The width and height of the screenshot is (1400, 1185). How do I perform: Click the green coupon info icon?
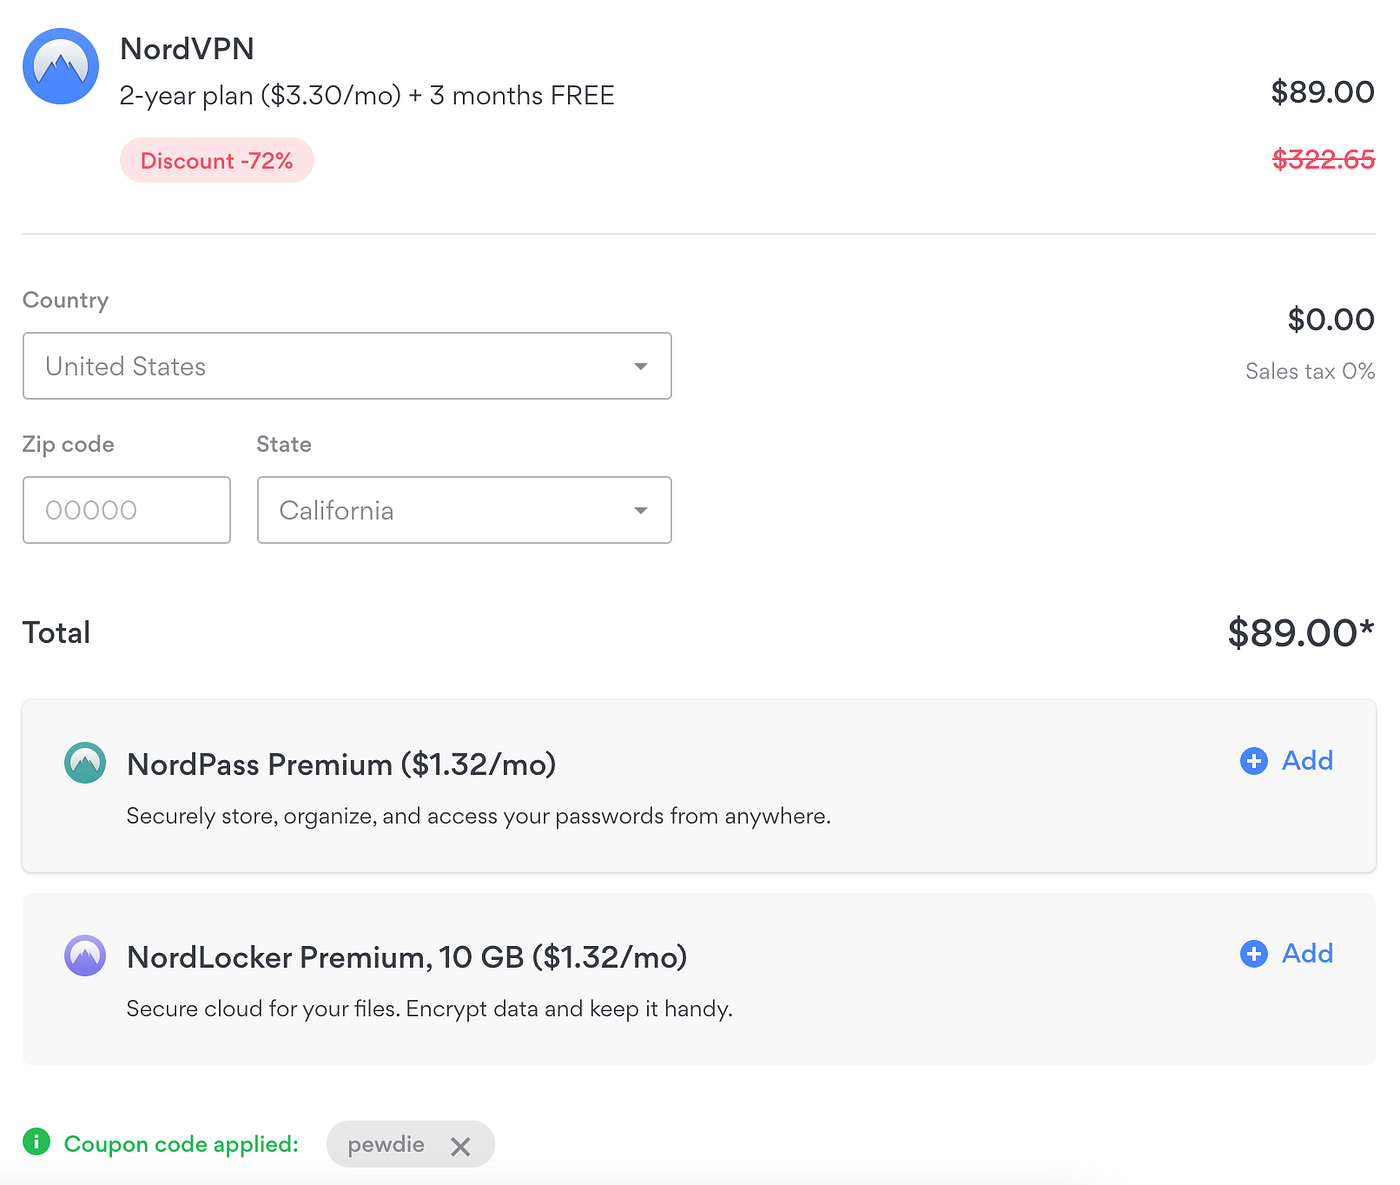[36, 1142]
